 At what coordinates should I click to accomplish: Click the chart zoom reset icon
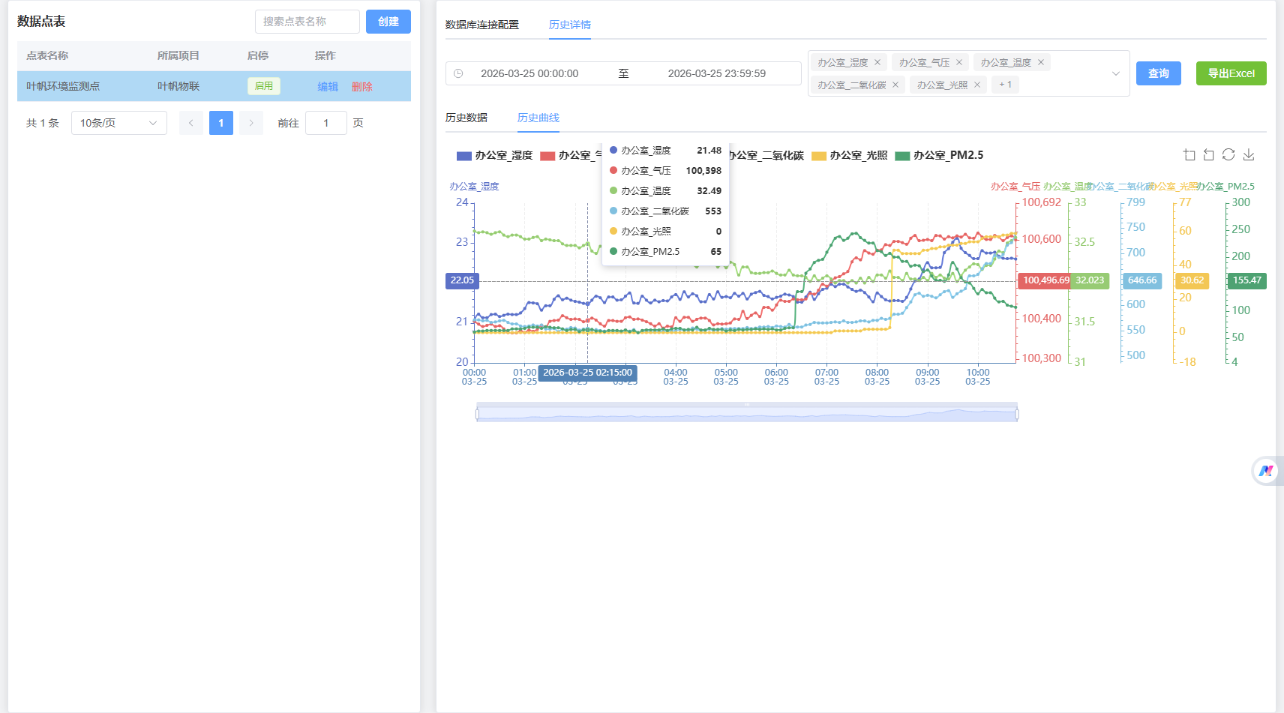coord(1209,155)
